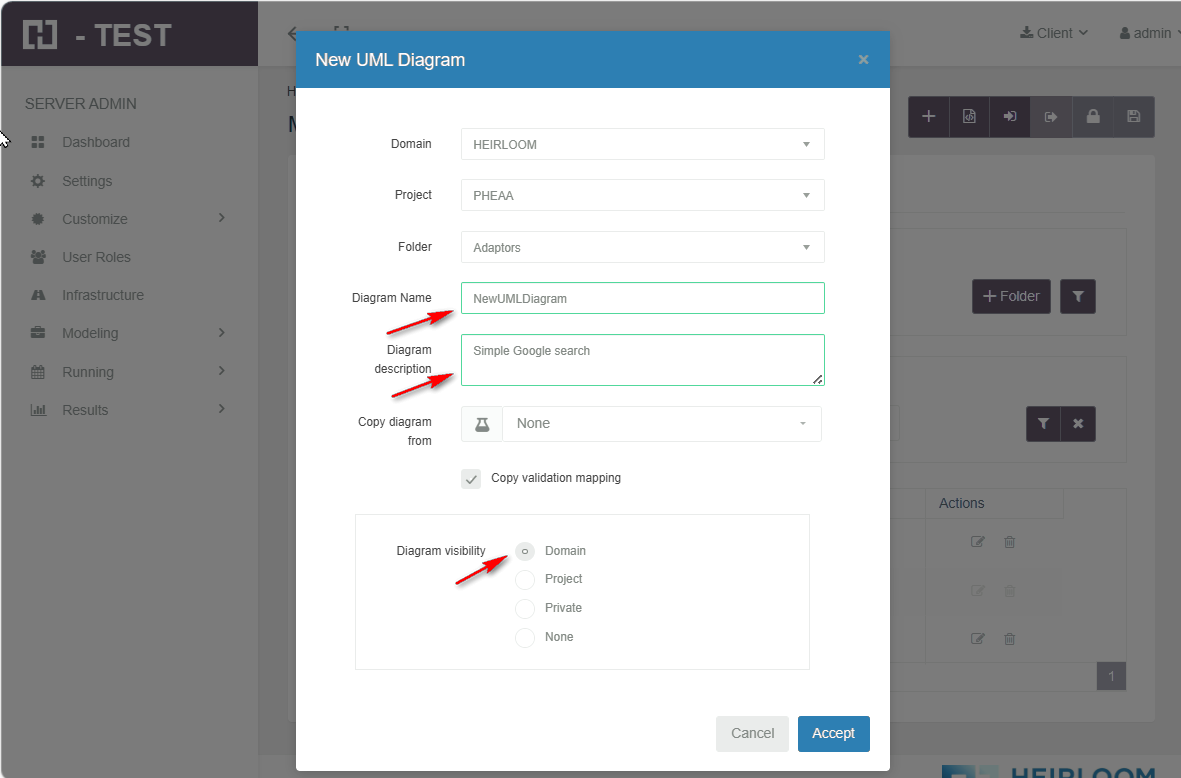
Task: Open the Domain dropdown showing HEIRLOOM
Action: [x=642, y=145]
